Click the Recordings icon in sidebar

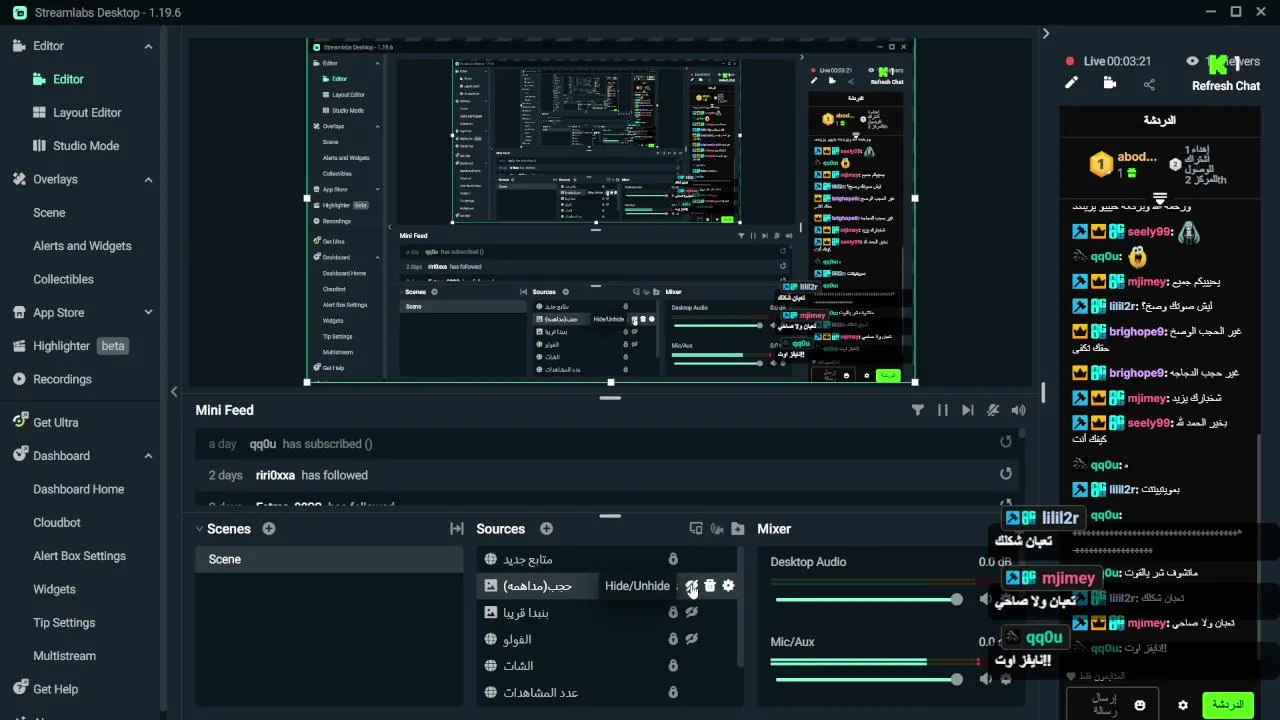click(x=20, y=379)
